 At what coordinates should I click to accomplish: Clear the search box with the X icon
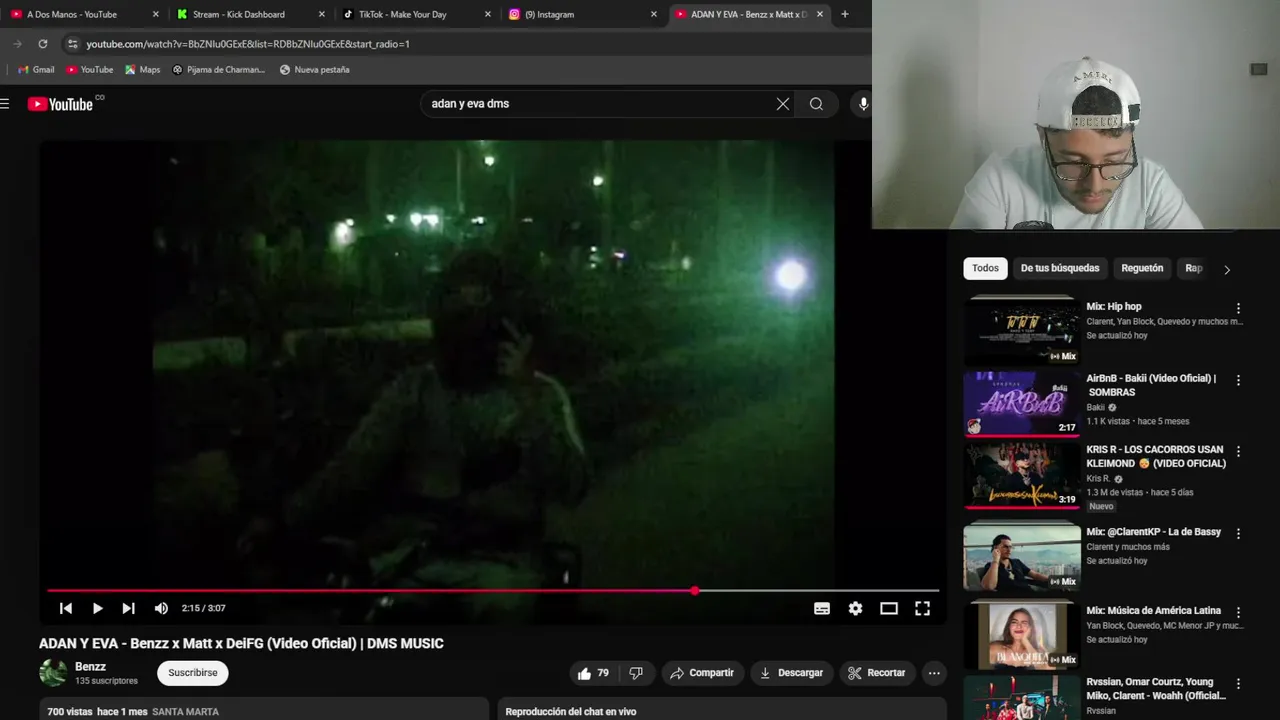[x=783, y=104]
